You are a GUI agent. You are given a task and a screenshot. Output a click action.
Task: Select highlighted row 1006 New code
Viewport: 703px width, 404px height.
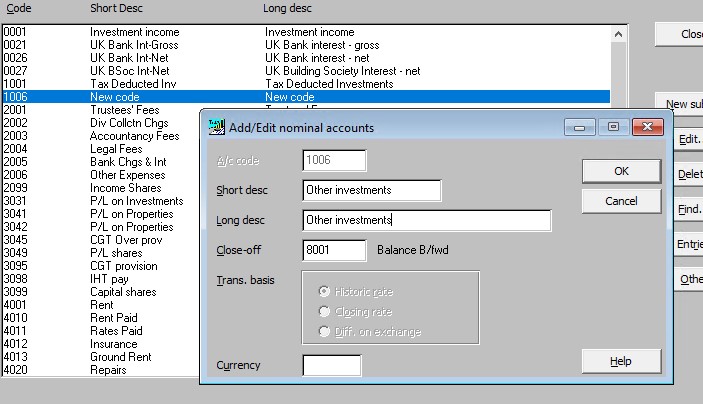click(x=306, y=97)
